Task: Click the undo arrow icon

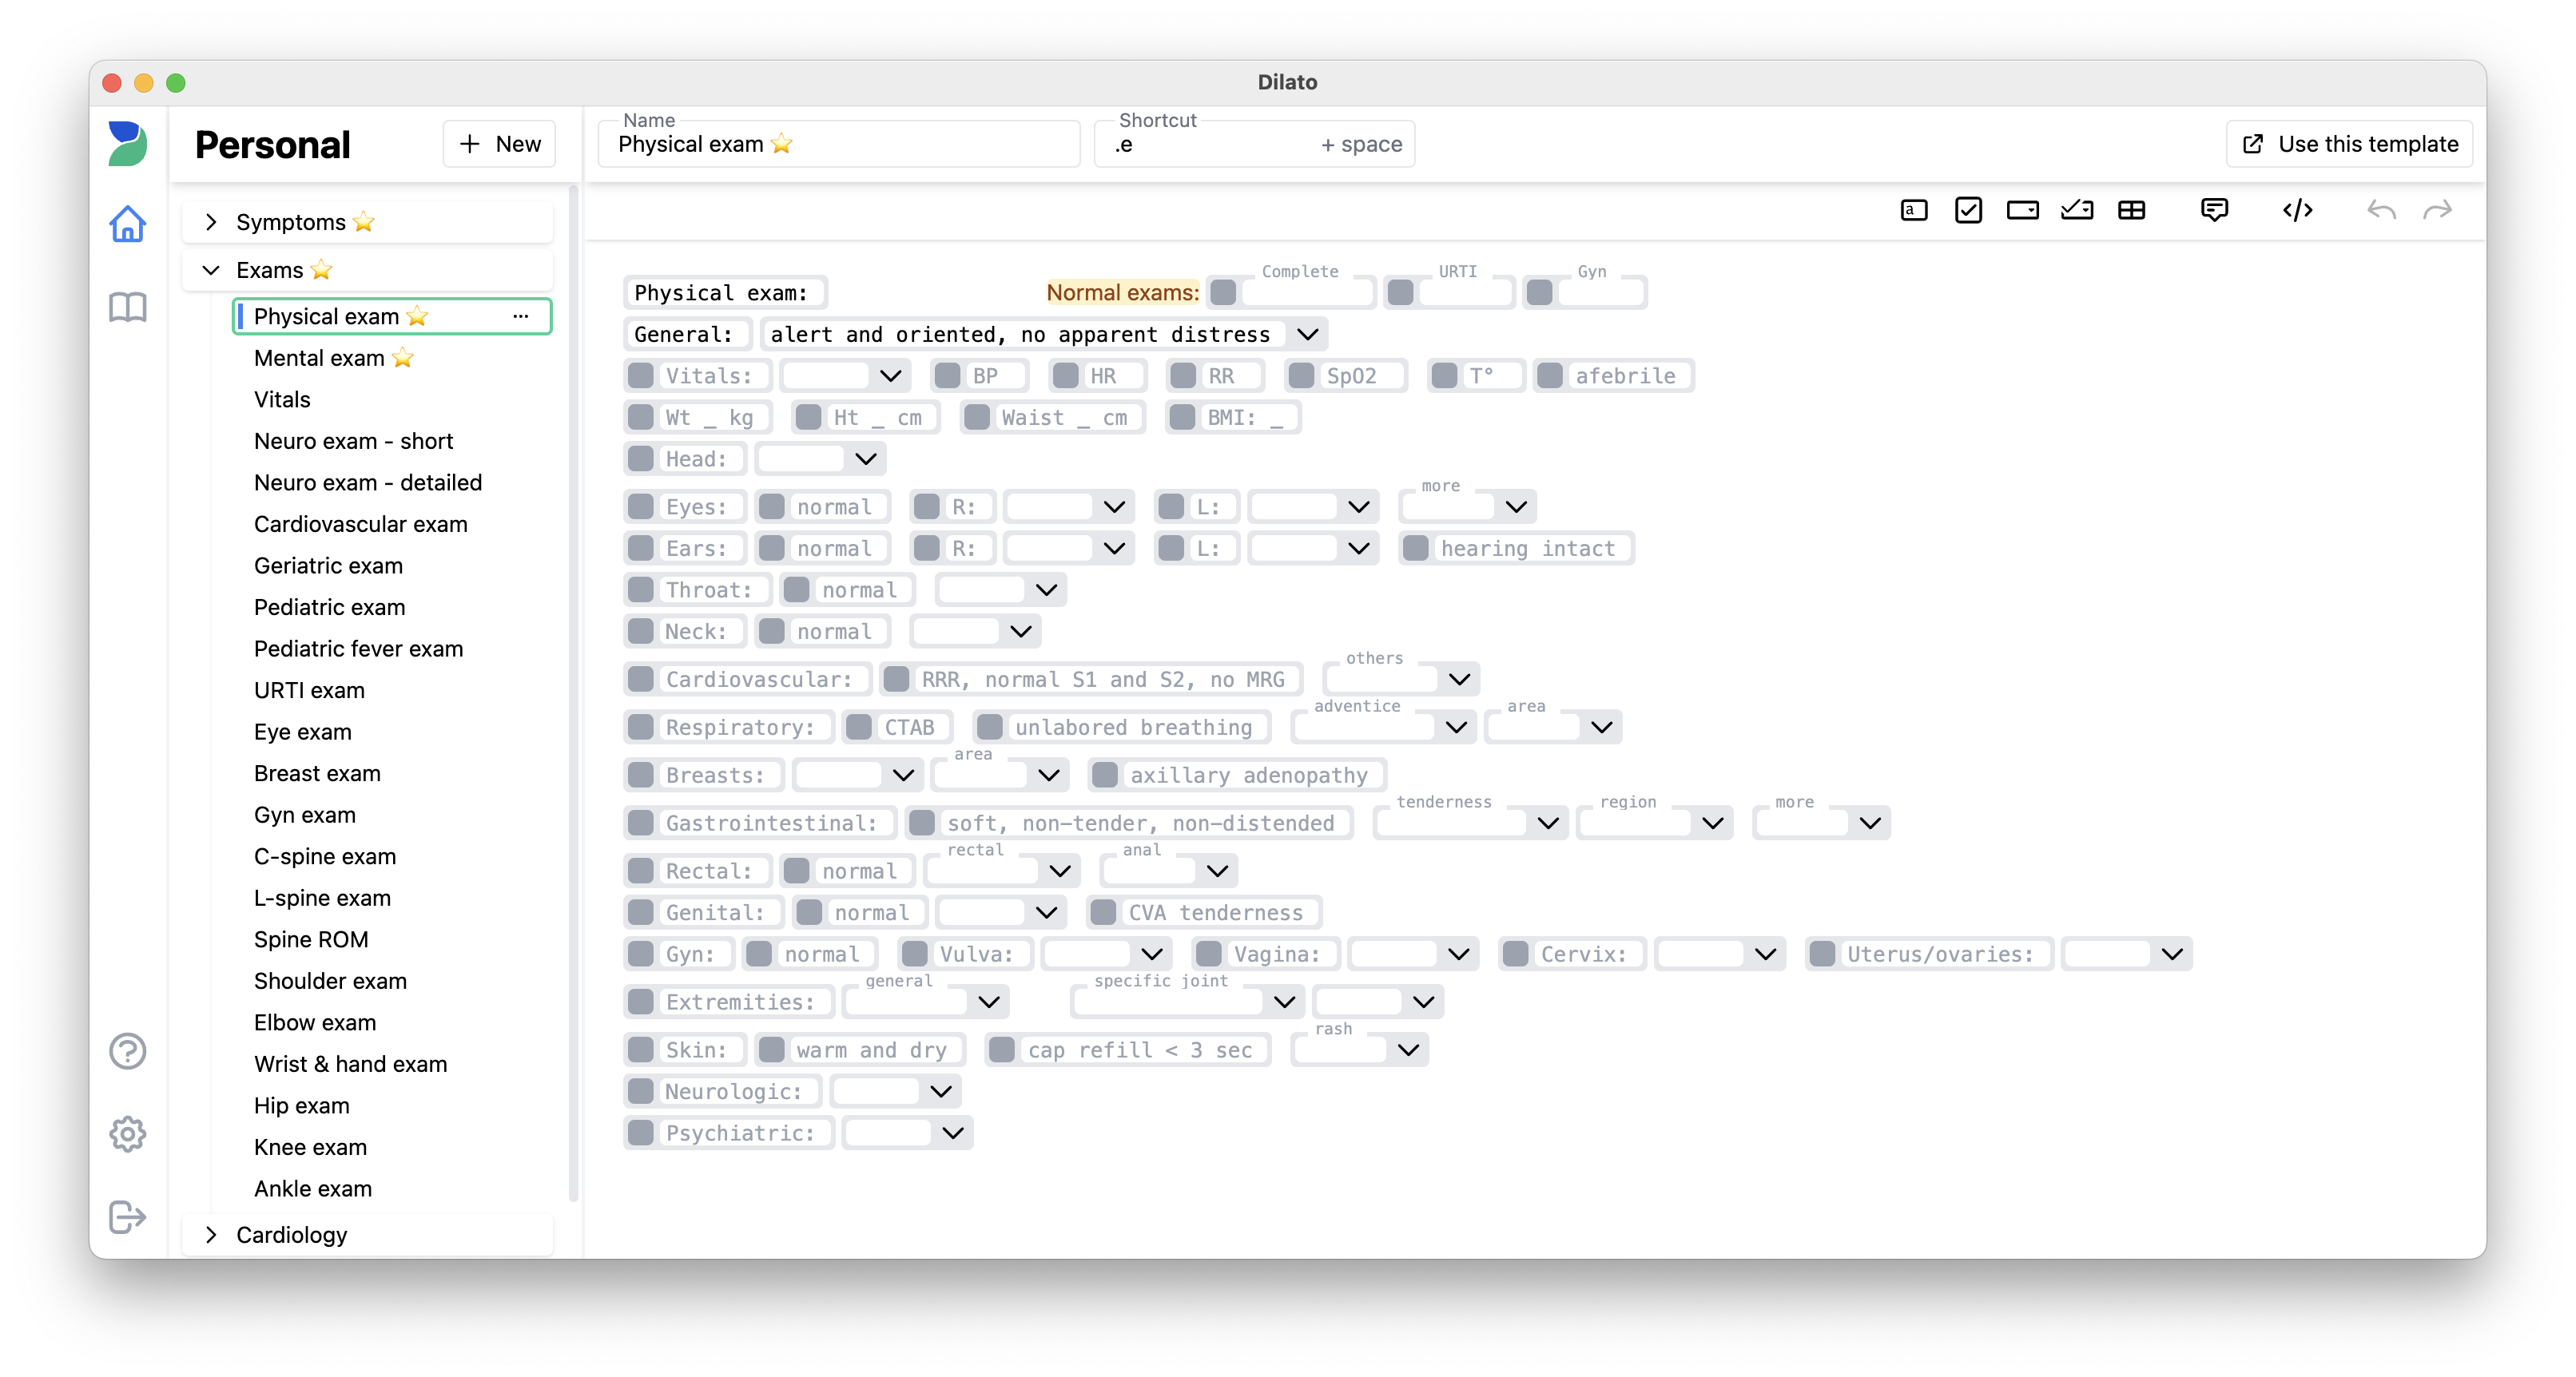Action: 2382,208
